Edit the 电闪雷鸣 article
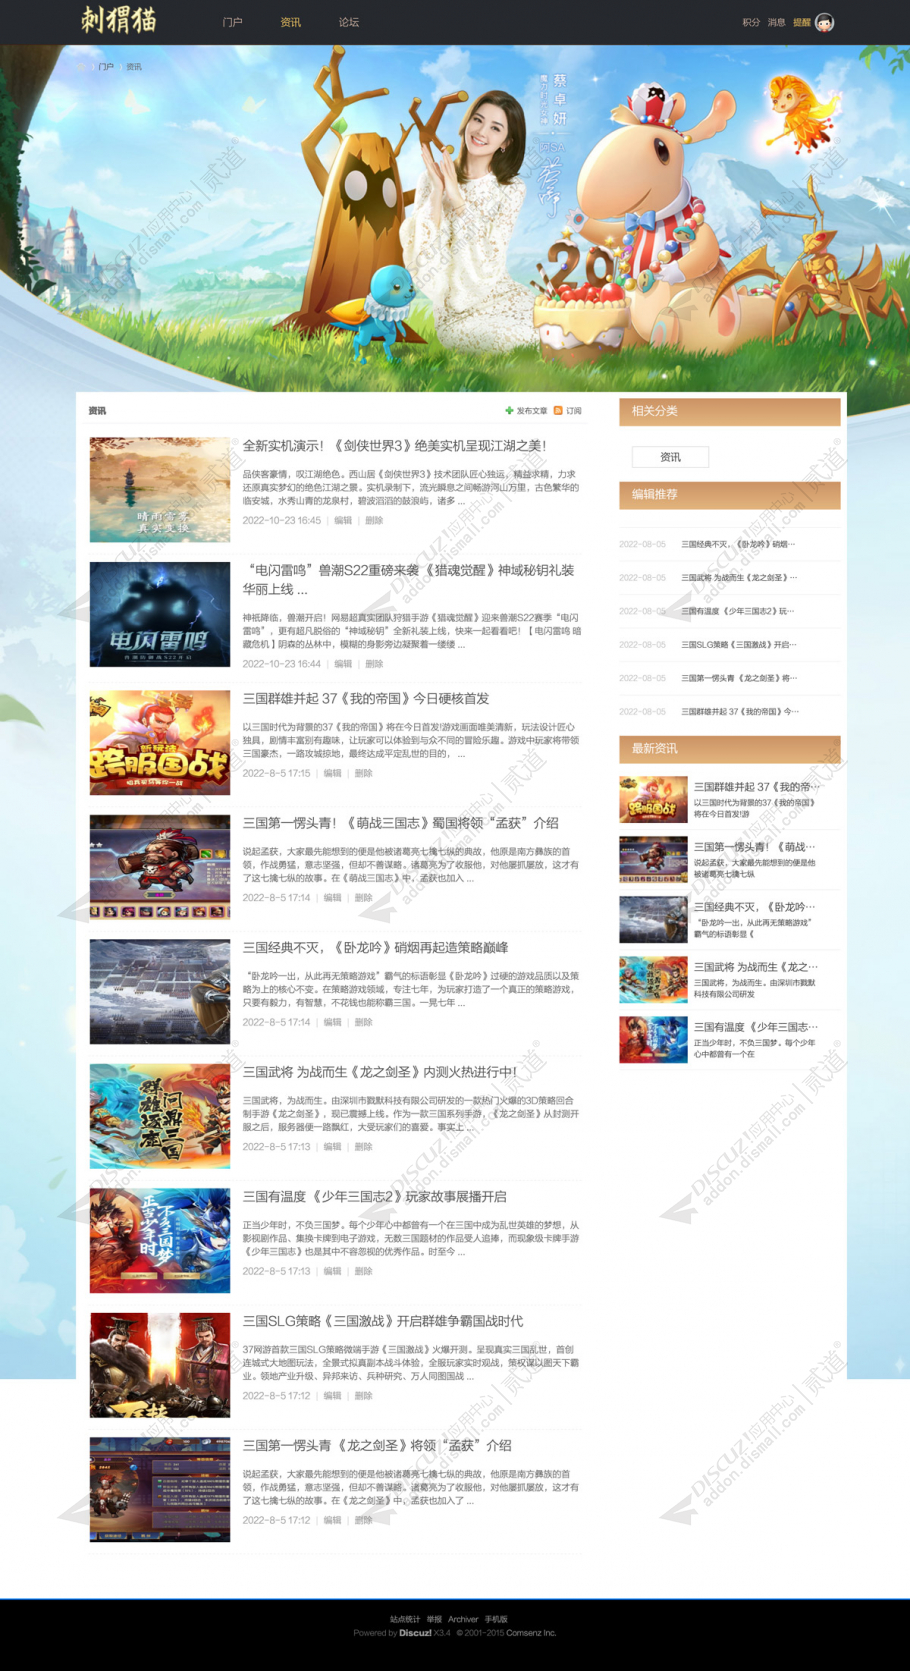The height and width of the screenshot is (1671, 910). click(343, 664)
